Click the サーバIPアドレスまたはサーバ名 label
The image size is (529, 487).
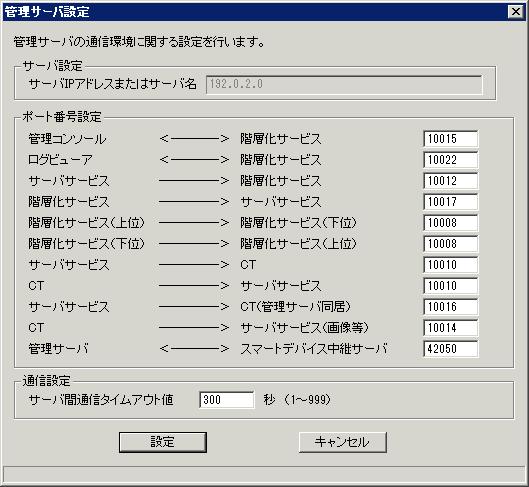[x=113, y=84]
